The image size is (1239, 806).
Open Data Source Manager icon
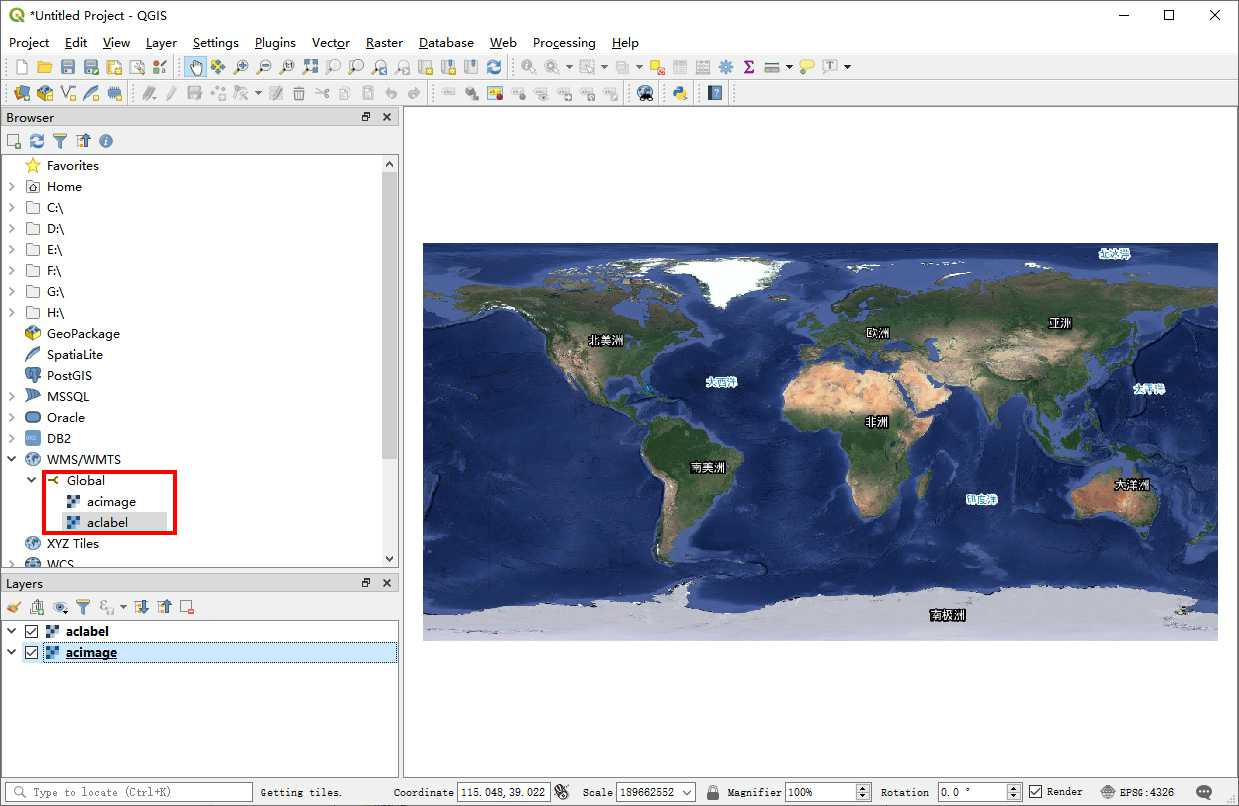[x=22, y=93]
